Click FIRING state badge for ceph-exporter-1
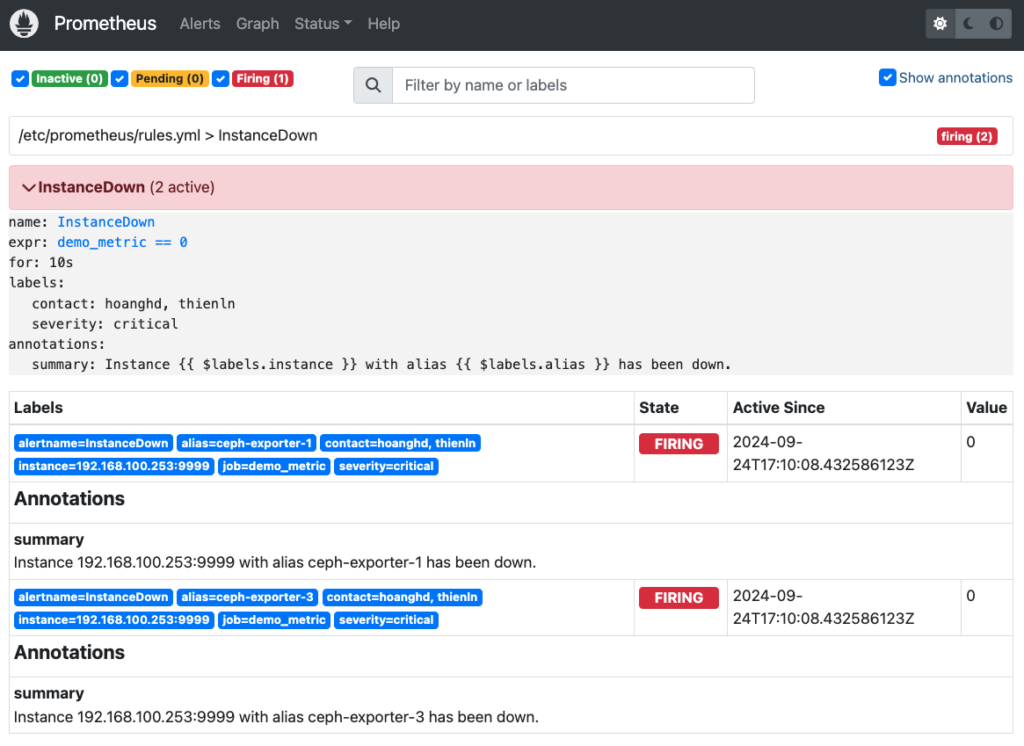The image size is (1024, 746). [679, 444]
